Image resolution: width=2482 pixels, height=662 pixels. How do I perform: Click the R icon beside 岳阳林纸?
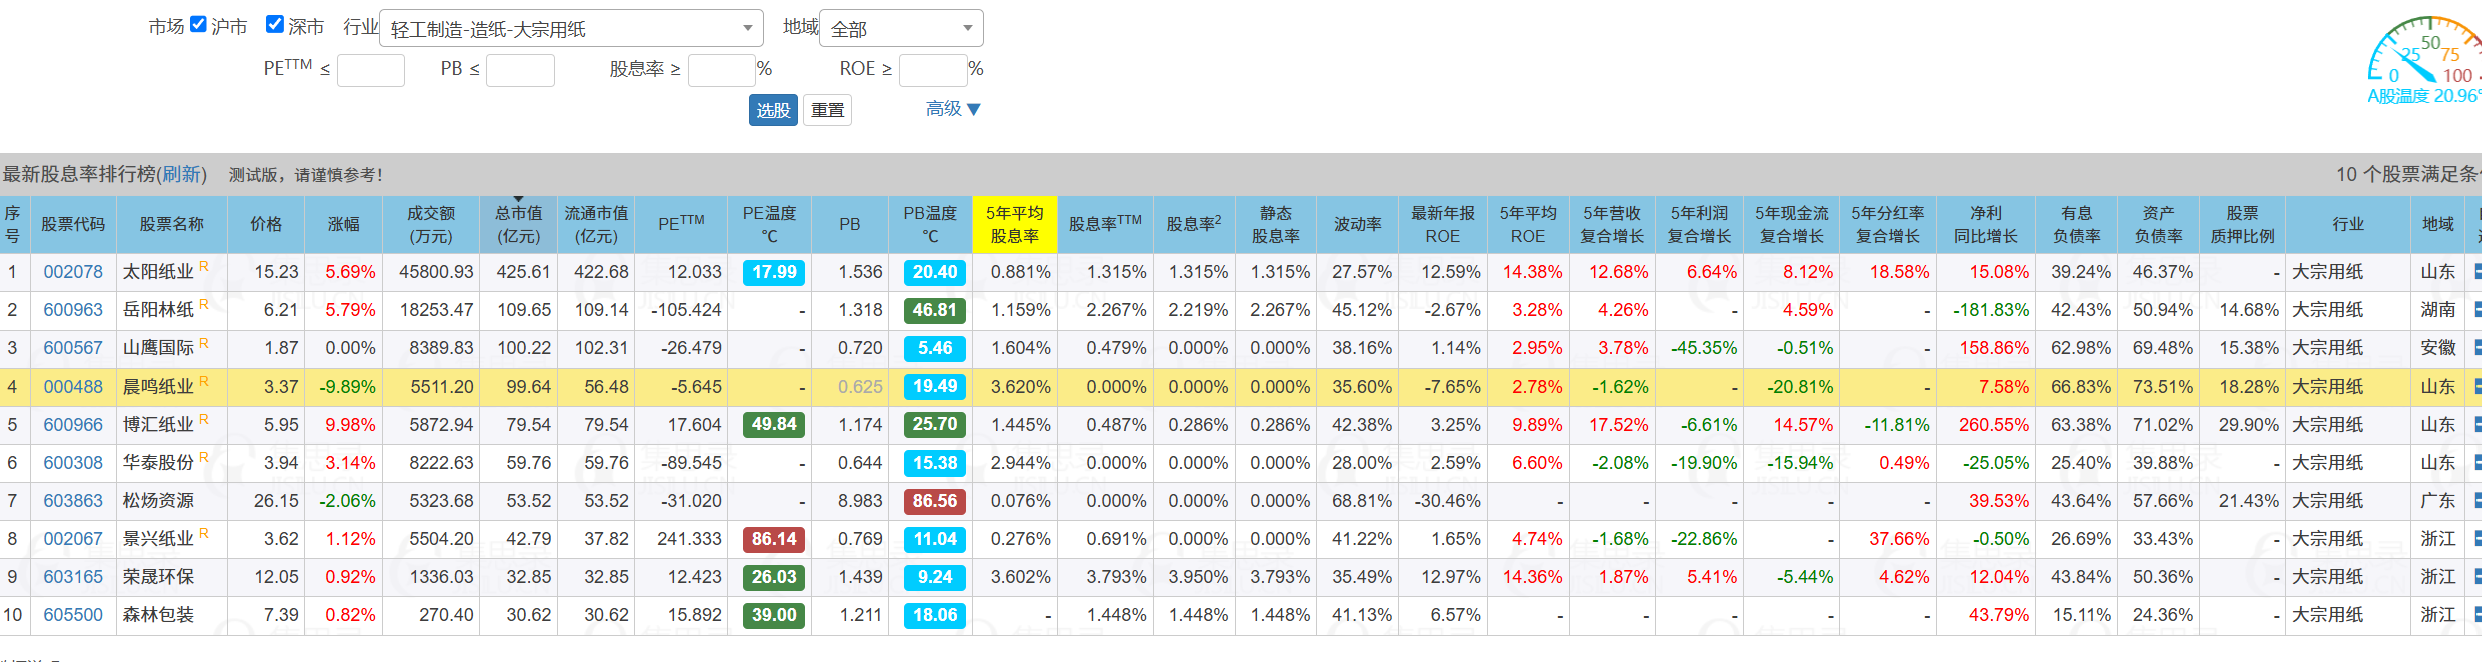pyautogui.click(x=204, y=304)
